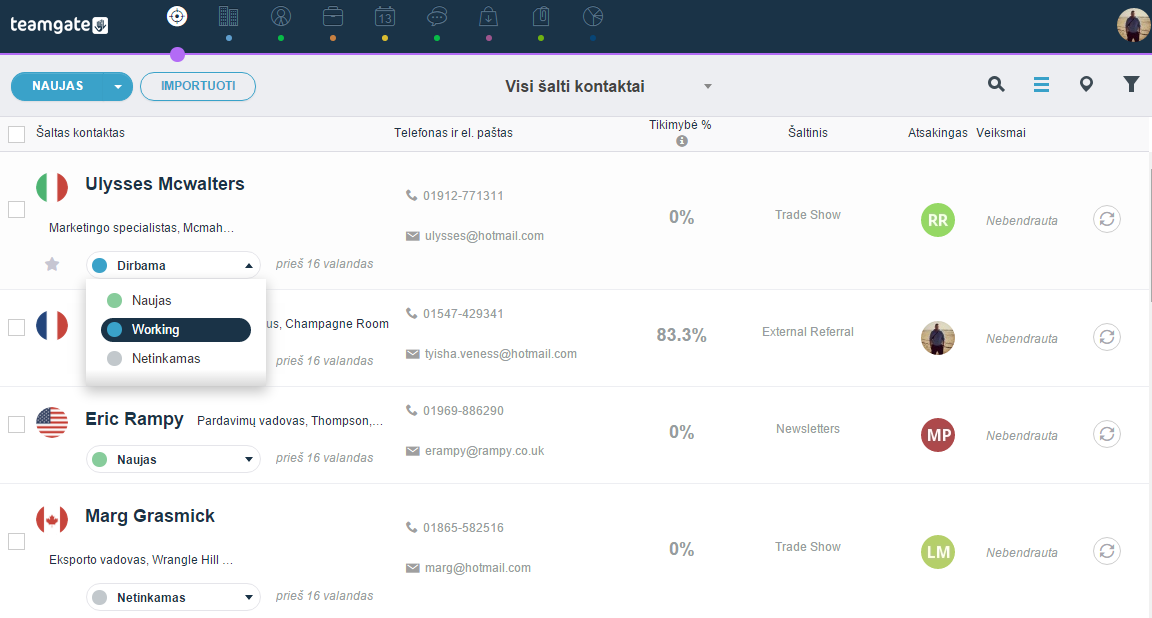Image resolution: width=1152 pixels, height=618 pixels.
Task: Open the Marg Grasmick lead name
Action: point(150,516)
